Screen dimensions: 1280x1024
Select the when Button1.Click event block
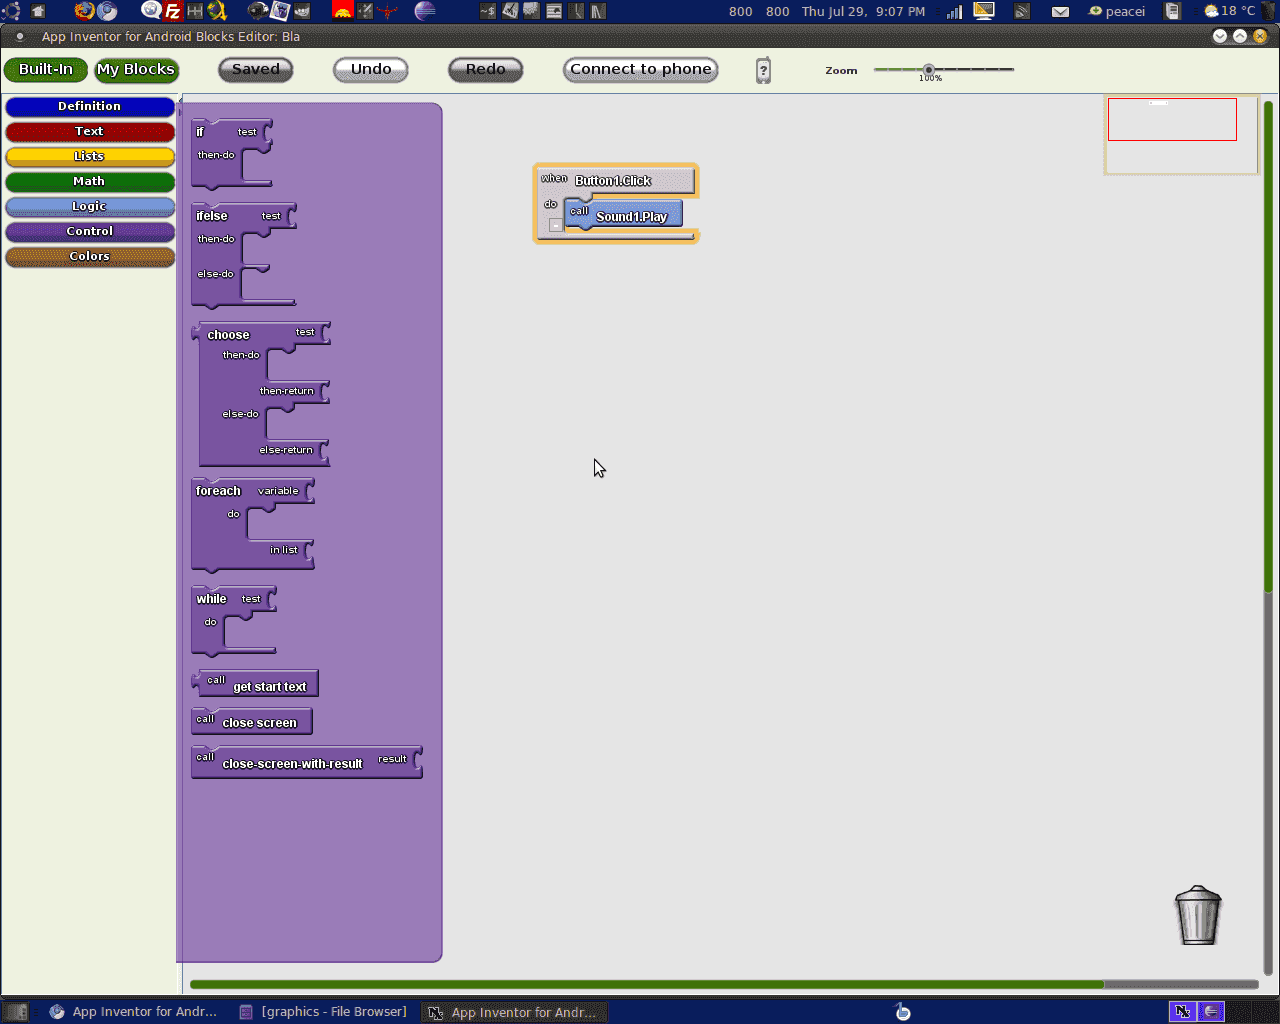click(x=616, y=180)
